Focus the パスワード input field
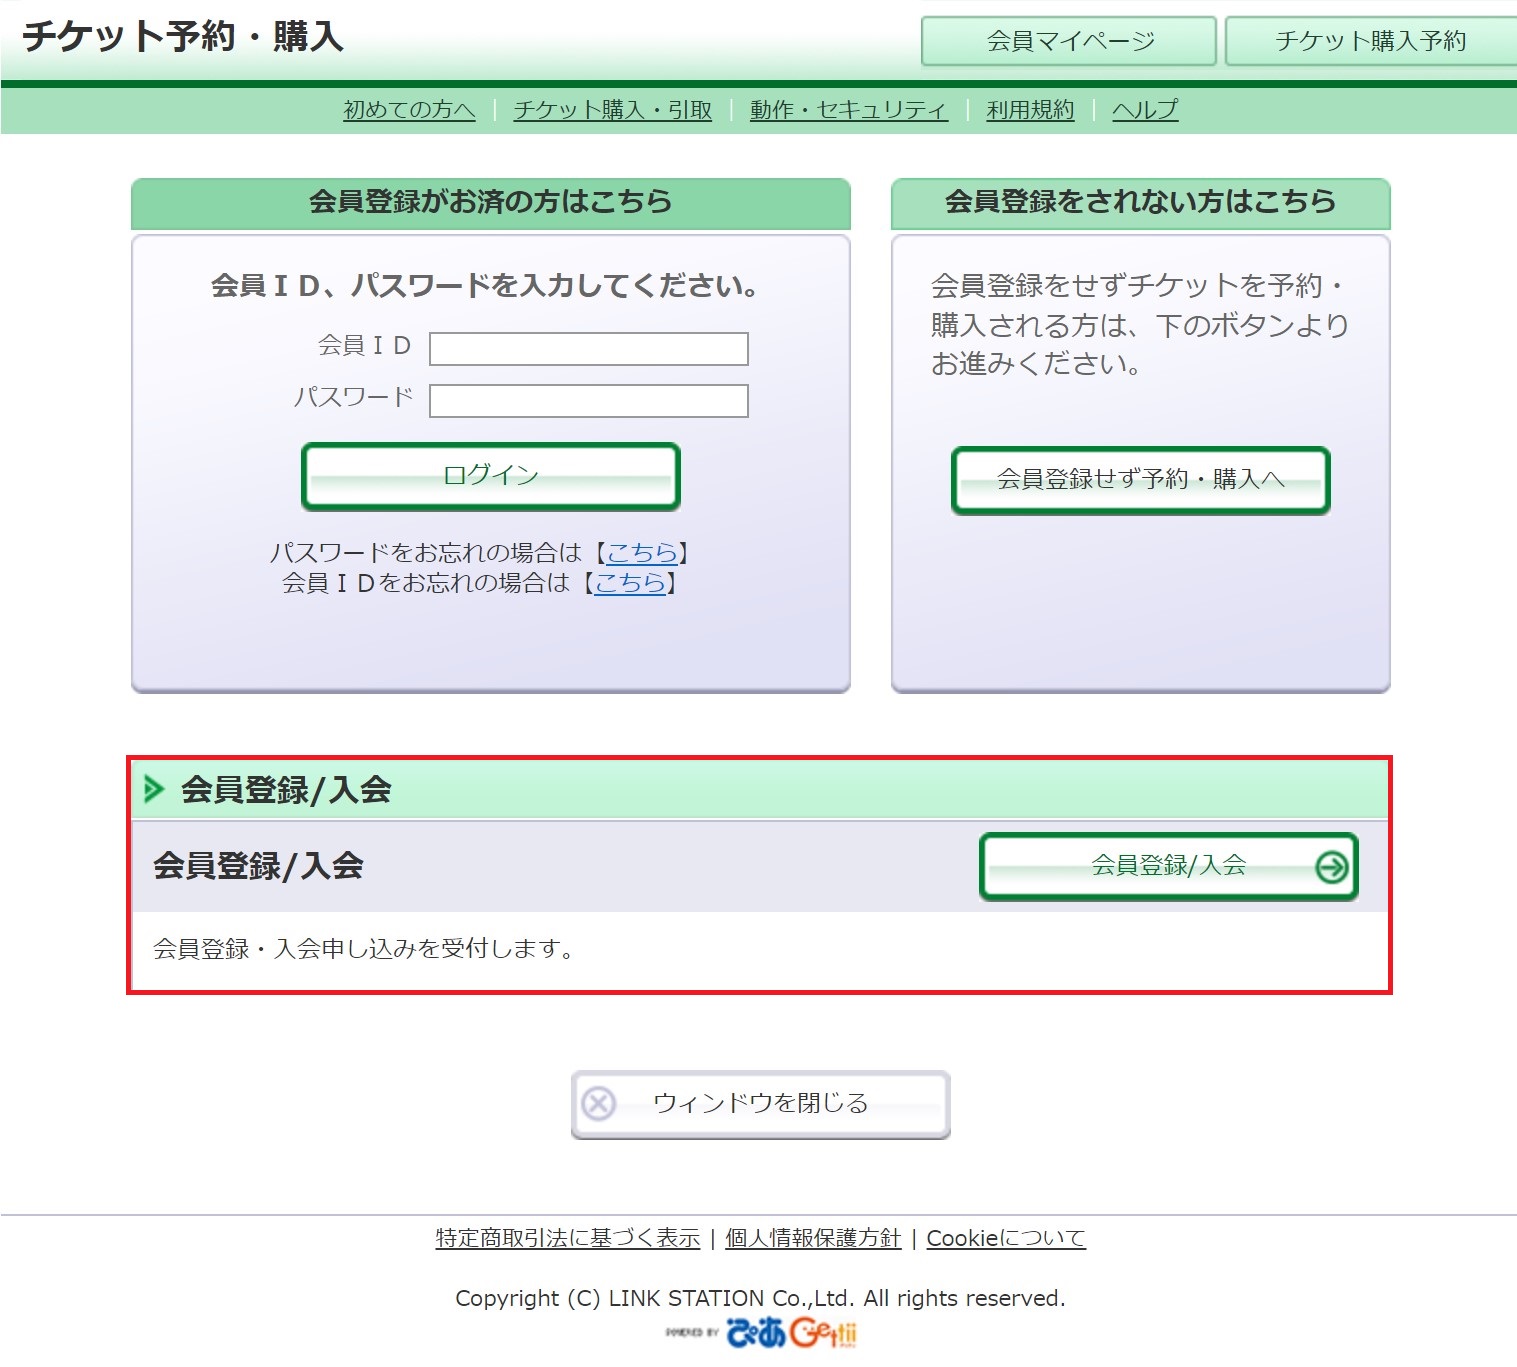The image size is (1517, 1367). tap(588, 401)
